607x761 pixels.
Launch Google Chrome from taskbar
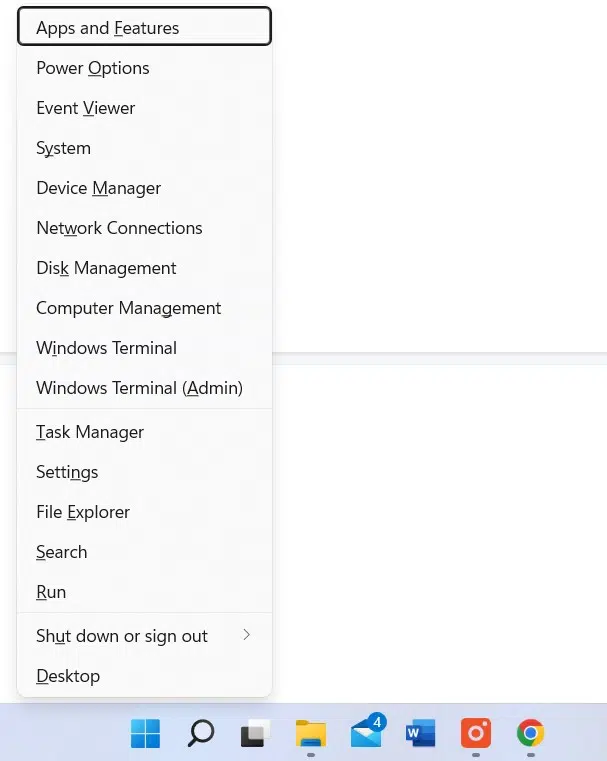click(x=530, y=734)
